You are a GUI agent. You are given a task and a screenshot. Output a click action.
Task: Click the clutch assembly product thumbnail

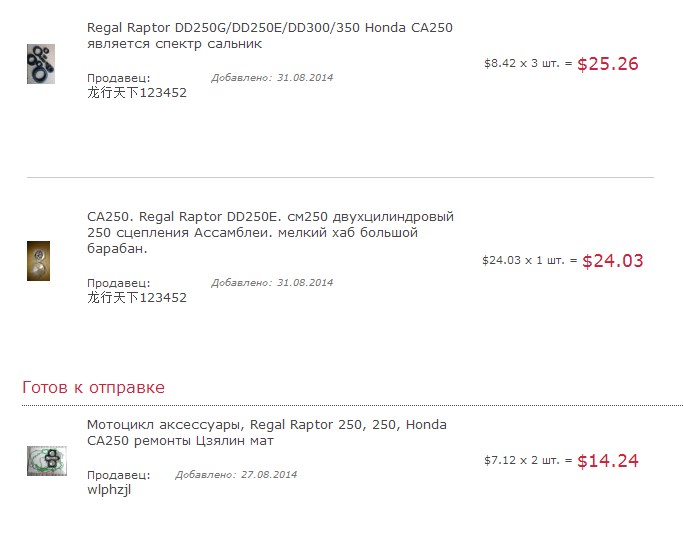[x=38, y=261]
